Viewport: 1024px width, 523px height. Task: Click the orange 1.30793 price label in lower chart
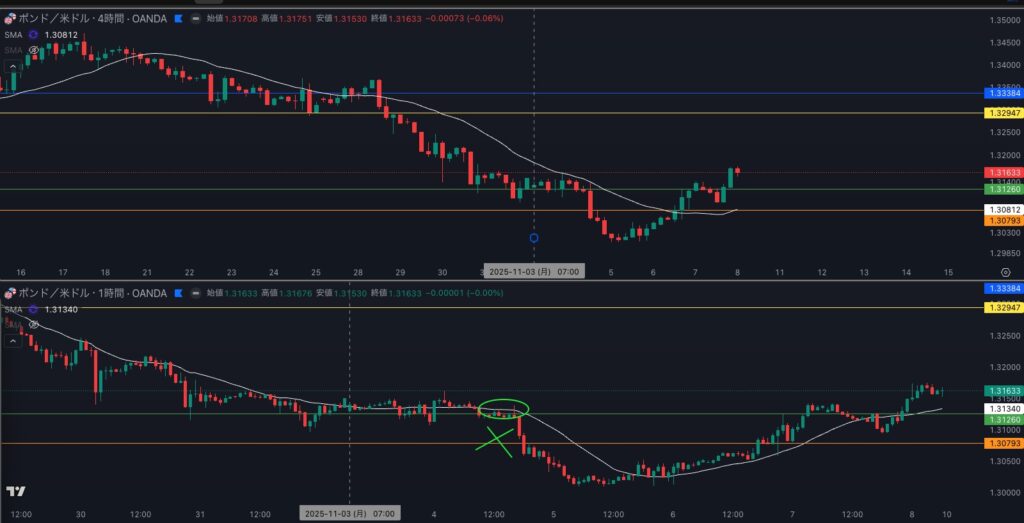tap(1003, 443)
